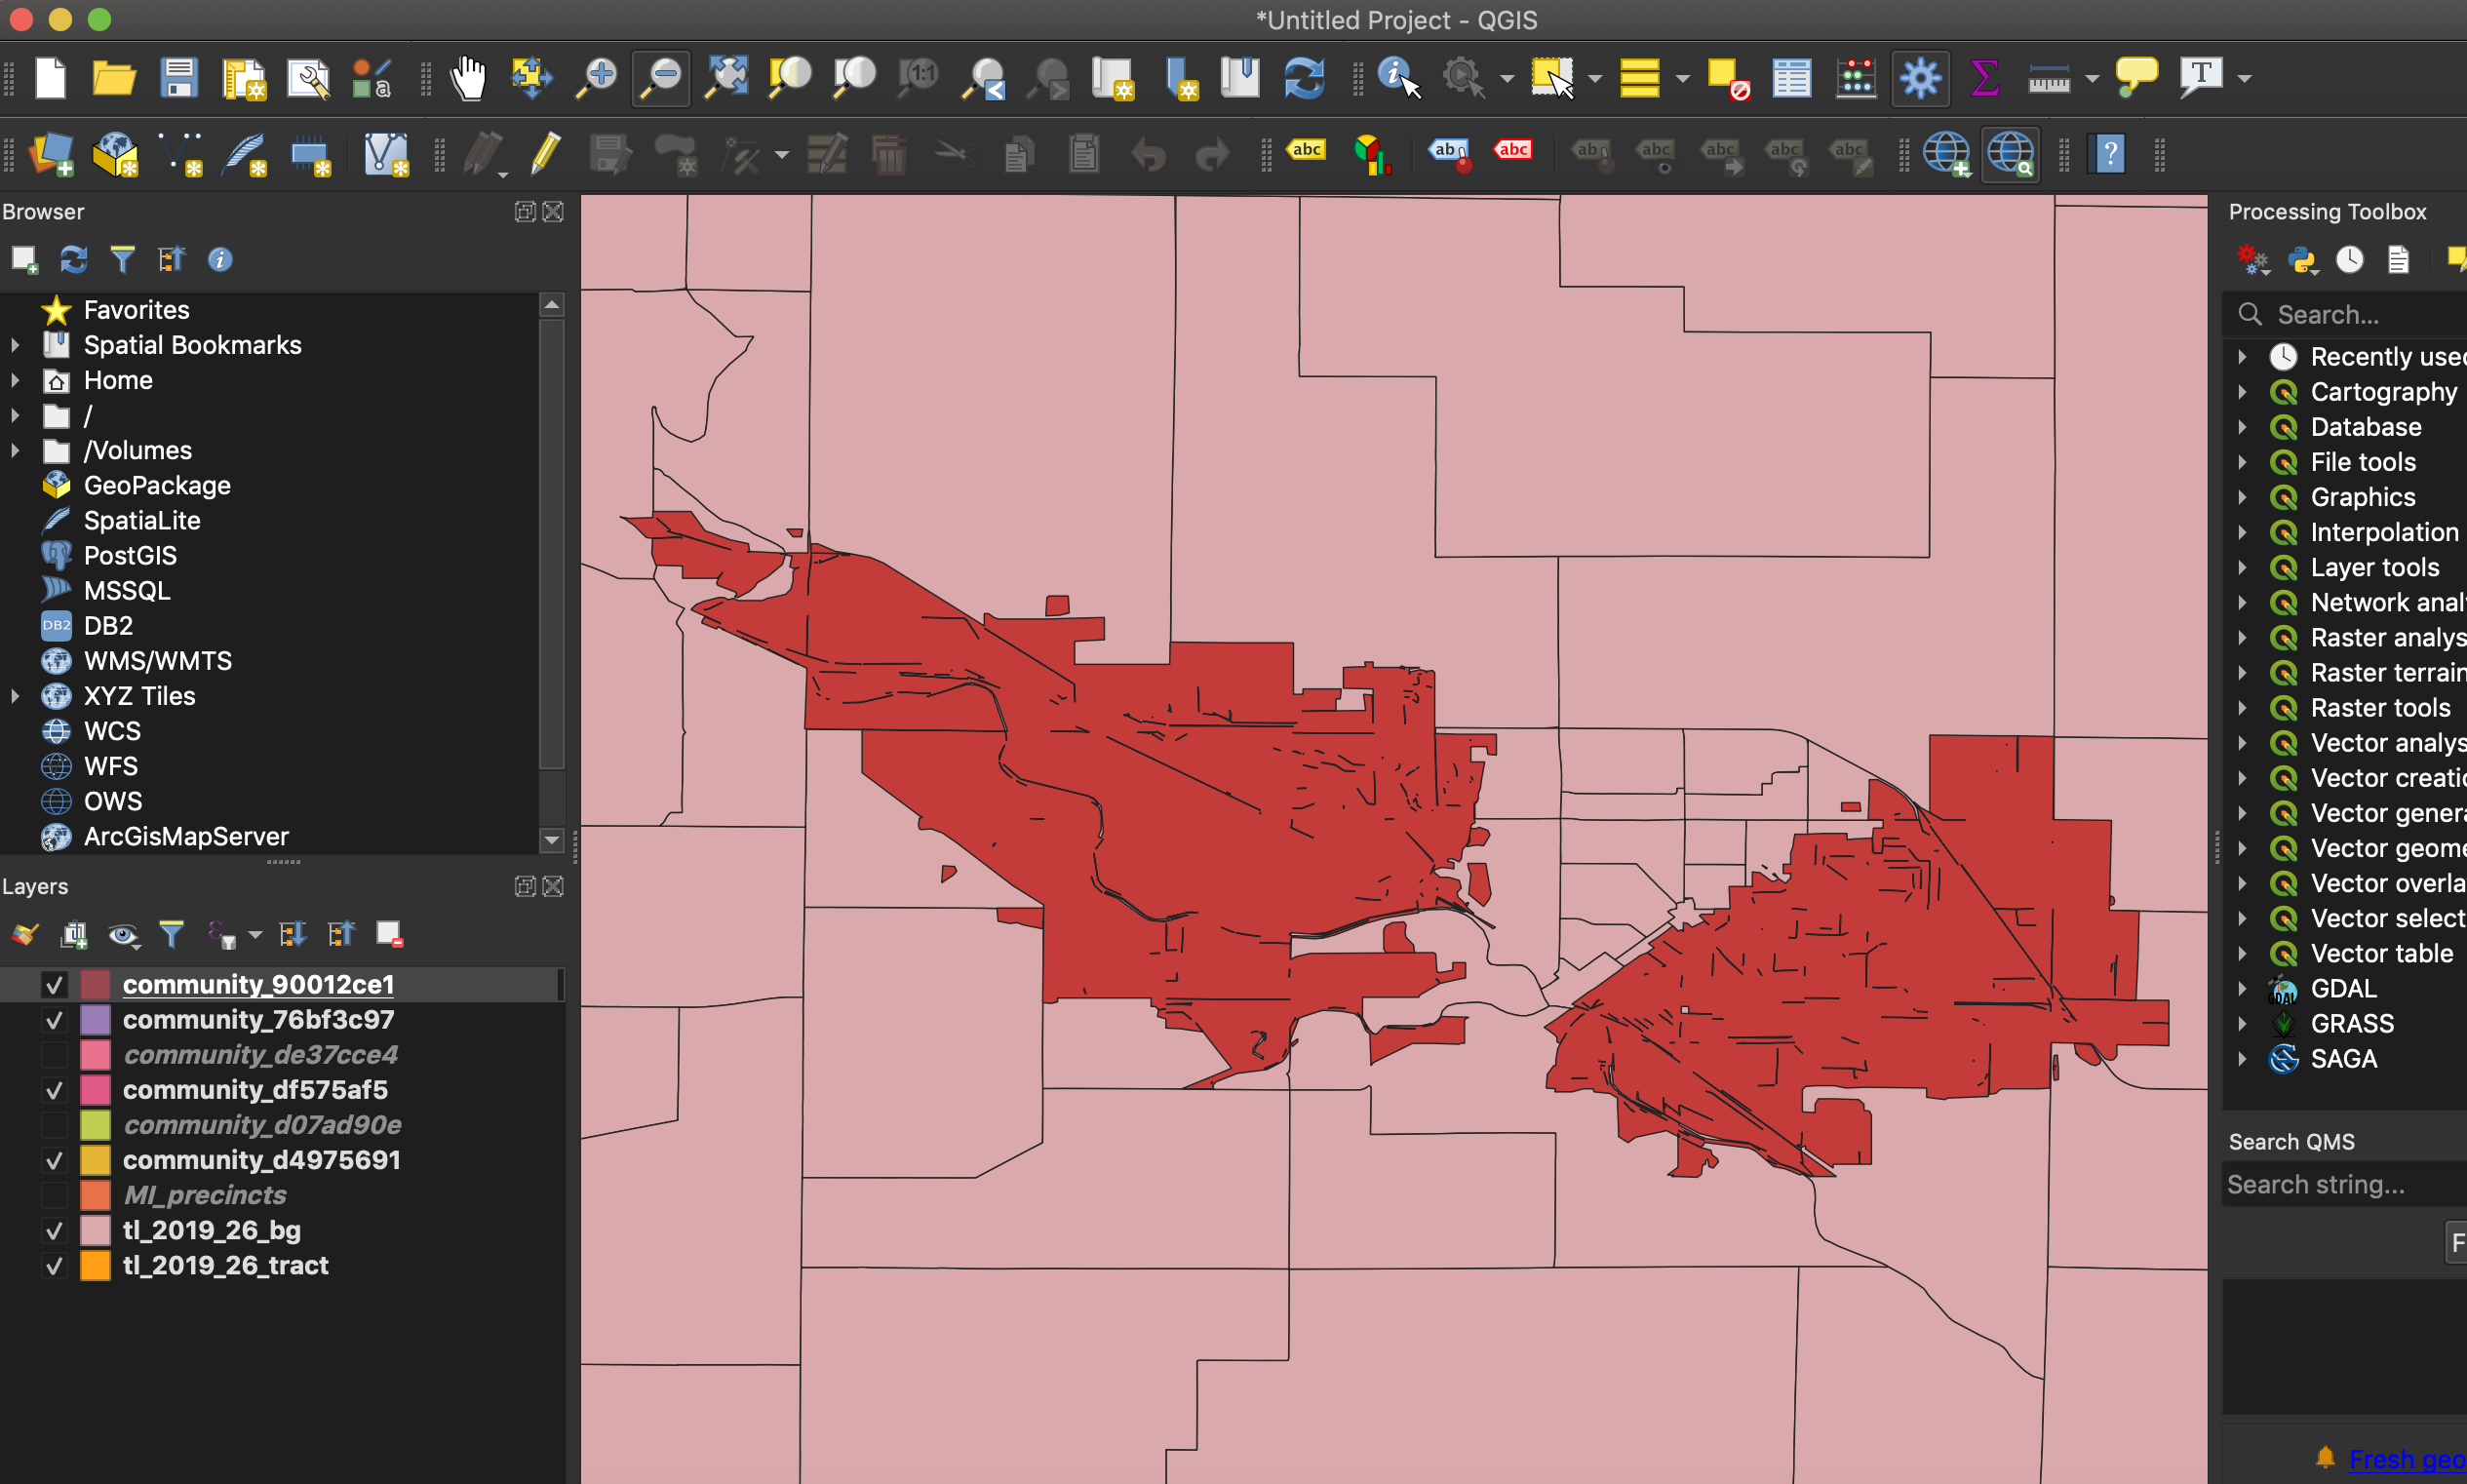This screenshot has width=2467, height=1484.
Task: Click the Save Project floppy icon
Action: point(179,78)
